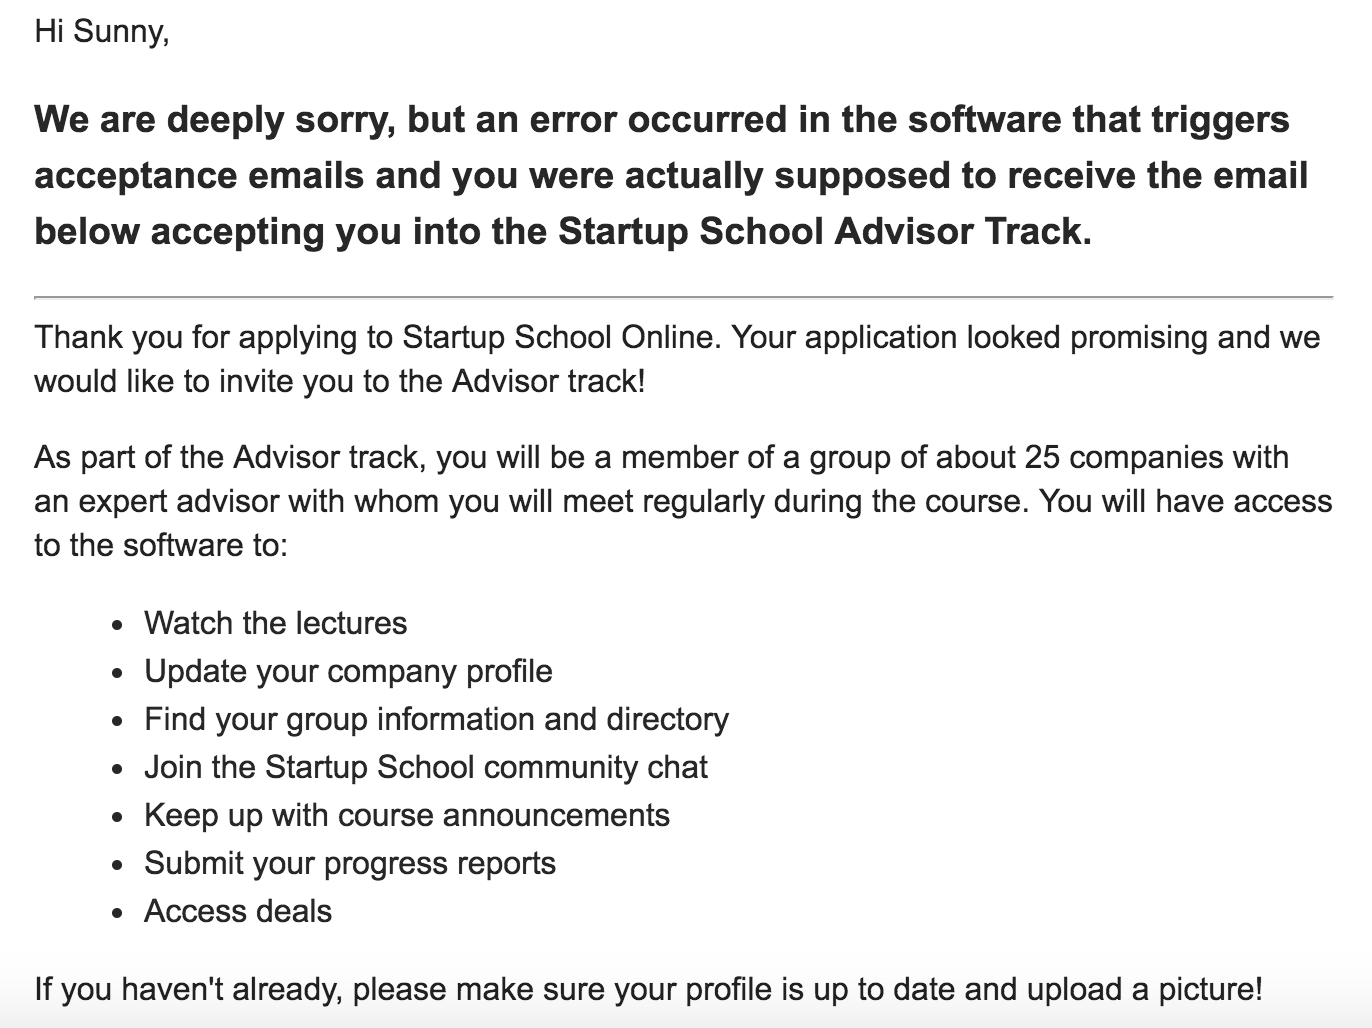Select the "Update your company profile" bullet
Viewport: 1372px width, 1028px height.
(348, 671)
